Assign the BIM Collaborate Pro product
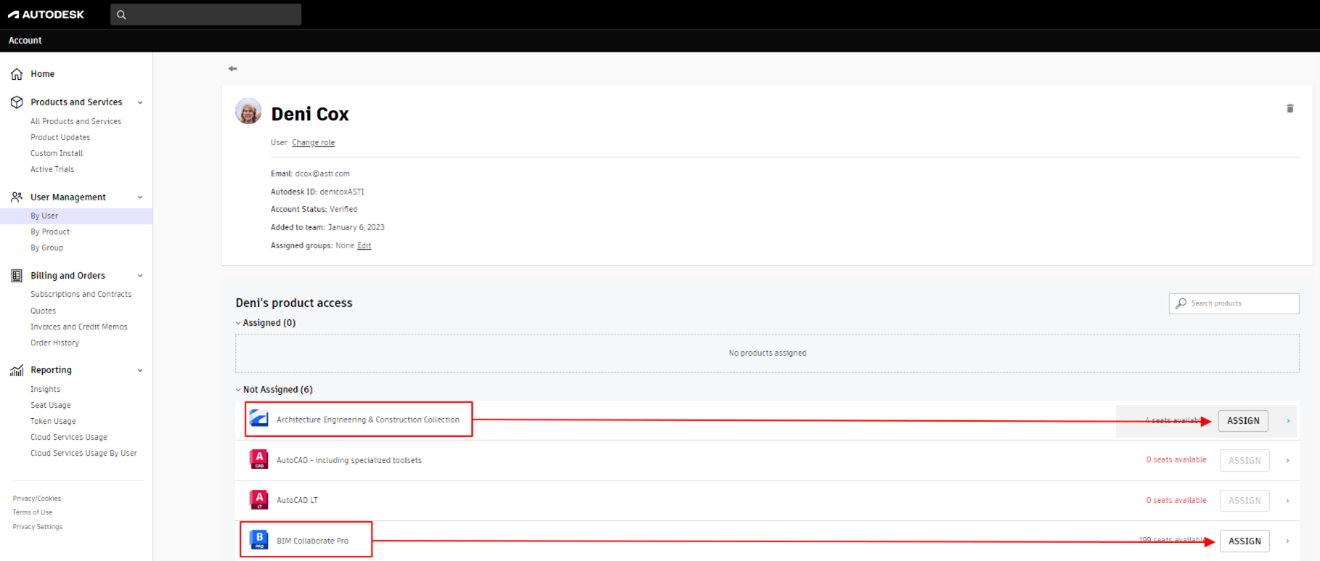This screenshot has width=1320, height=561. pyautogui.click(x=1244, y=541)
